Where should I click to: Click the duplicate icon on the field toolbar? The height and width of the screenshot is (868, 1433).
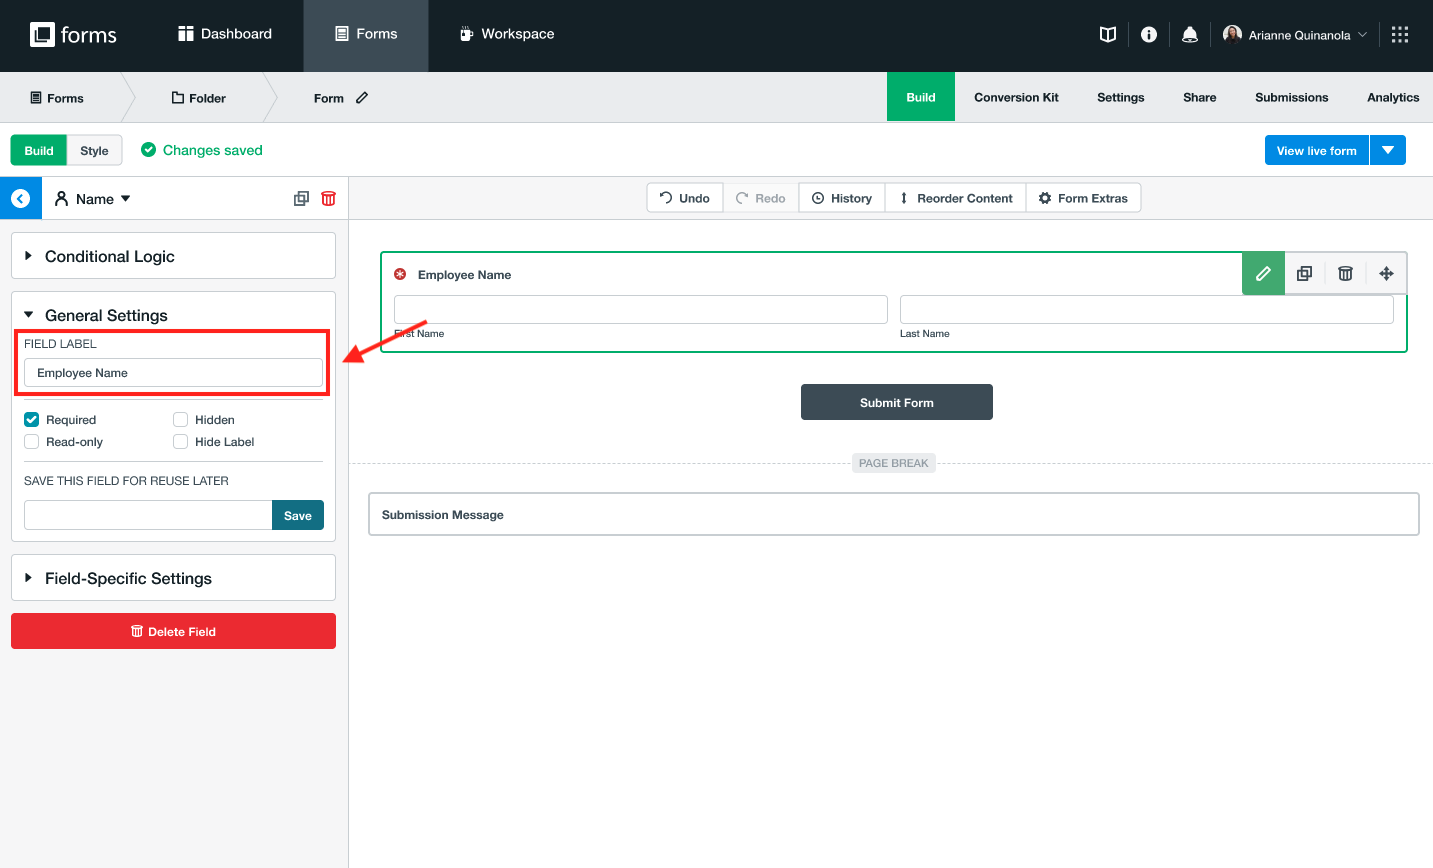pyautogui.click(x=1304, y=274)
